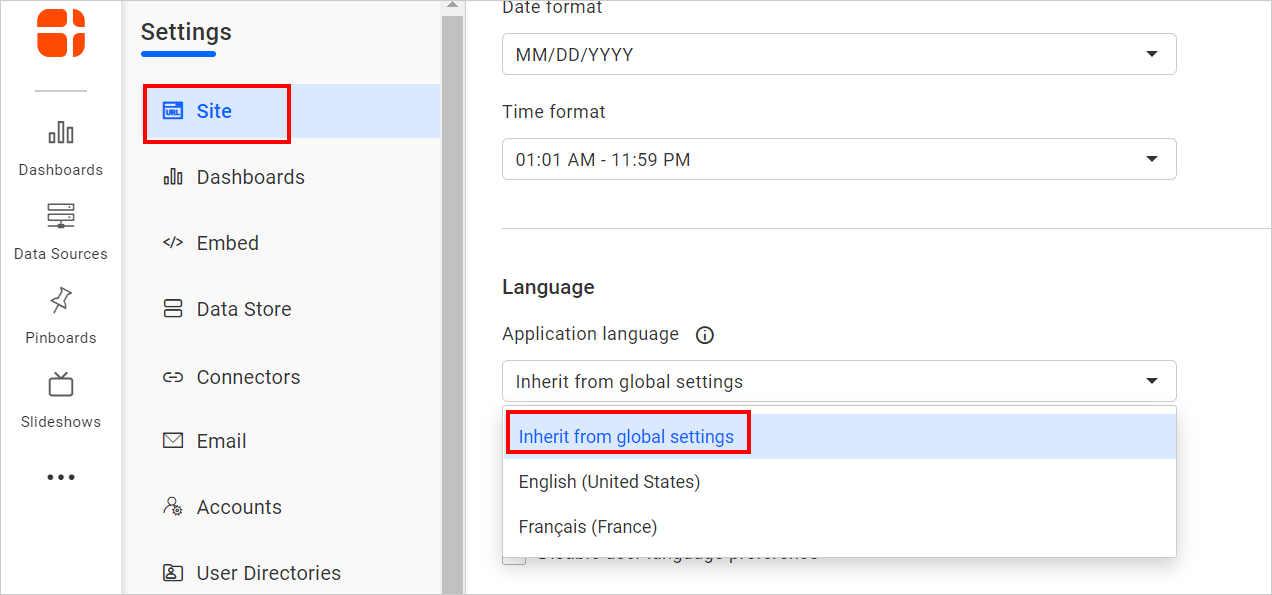This screenshot has height=595, width=1272.
Task: Select English (United States) as the language
Action: pos(608,481)
